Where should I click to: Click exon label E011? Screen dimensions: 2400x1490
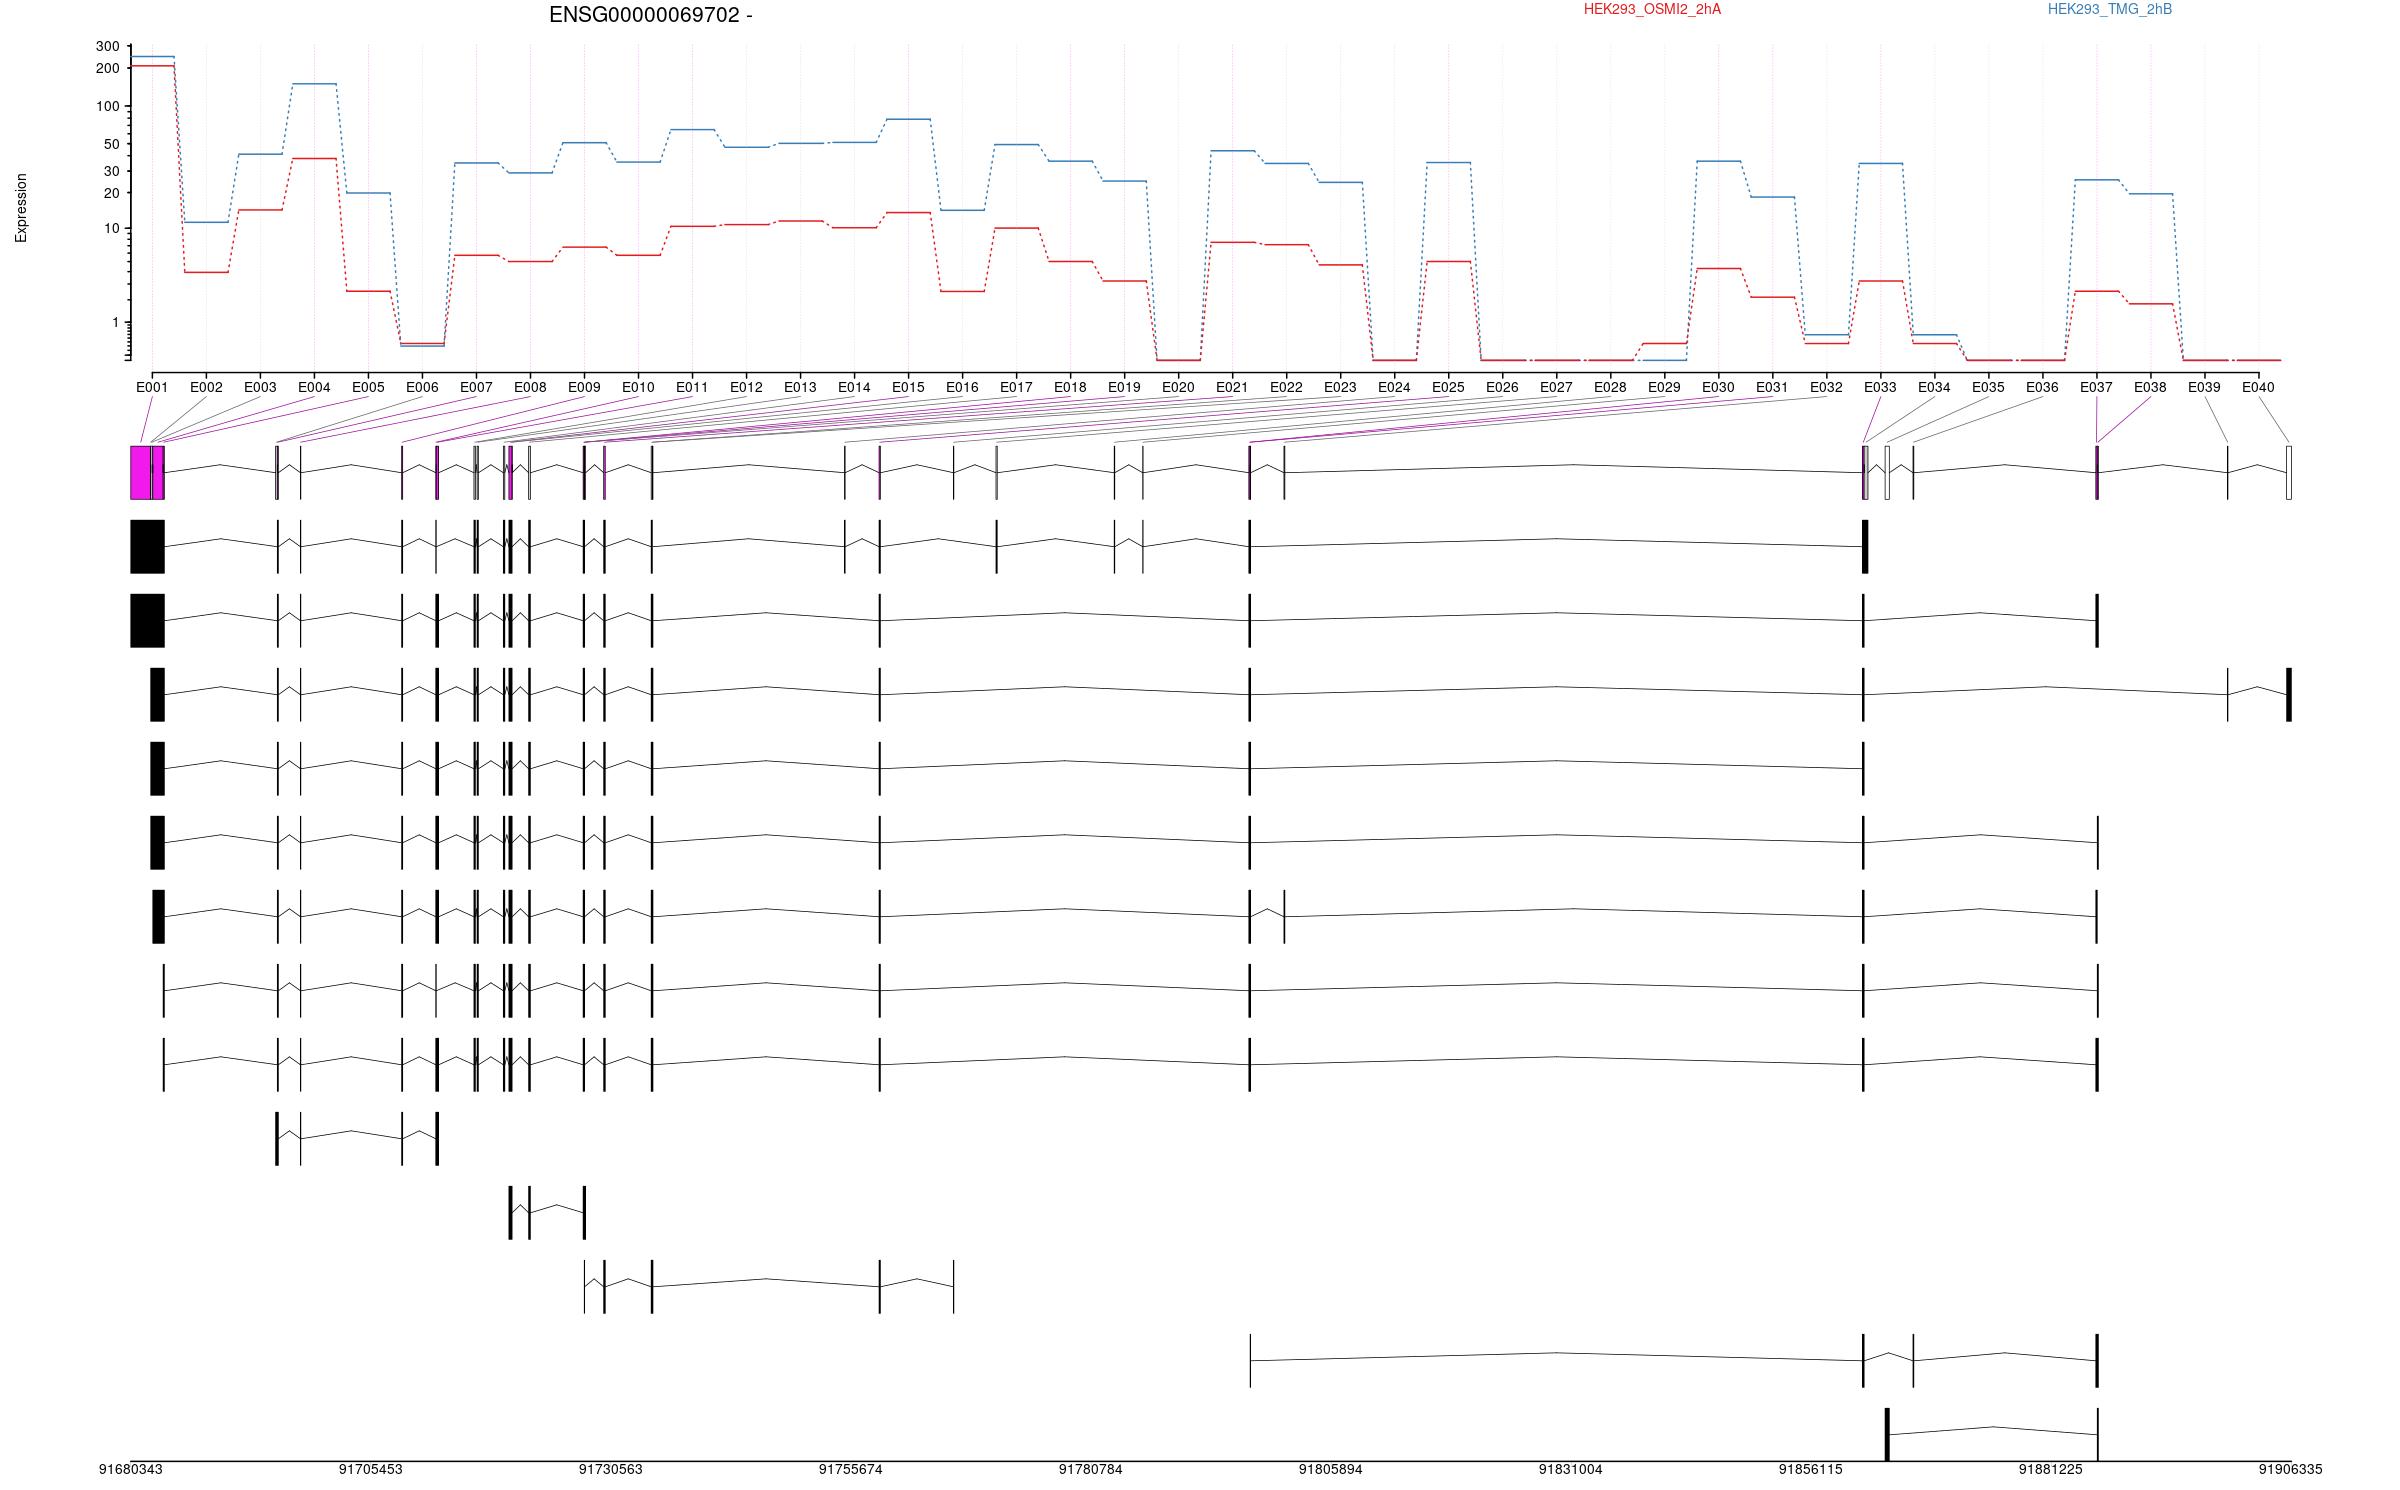pyautogui.click(x=692, y=387)
